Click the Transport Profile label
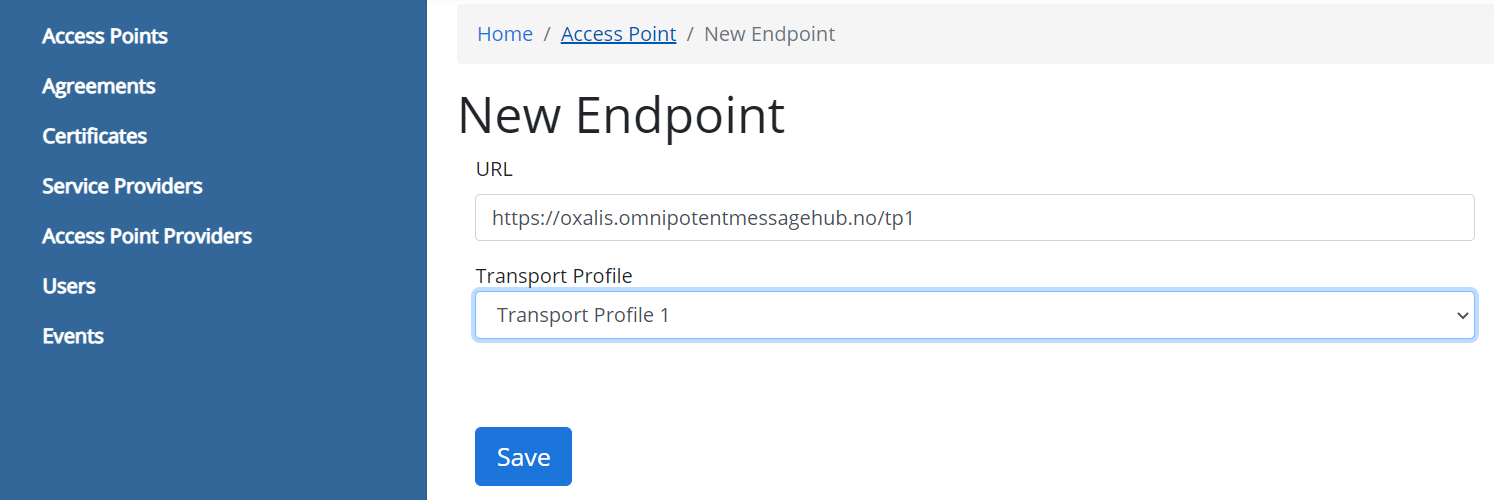 (554, 275)
